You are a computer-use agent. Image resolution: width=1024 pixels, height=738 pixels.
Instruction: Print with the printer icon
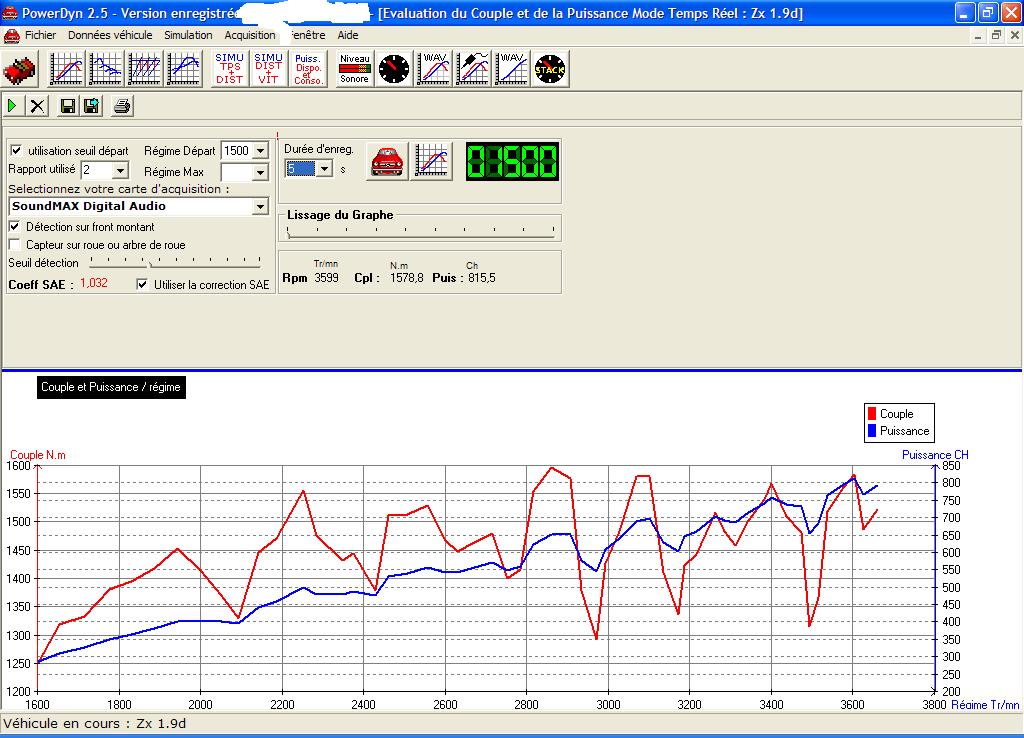pyautogui.click(x=122, y=106)
